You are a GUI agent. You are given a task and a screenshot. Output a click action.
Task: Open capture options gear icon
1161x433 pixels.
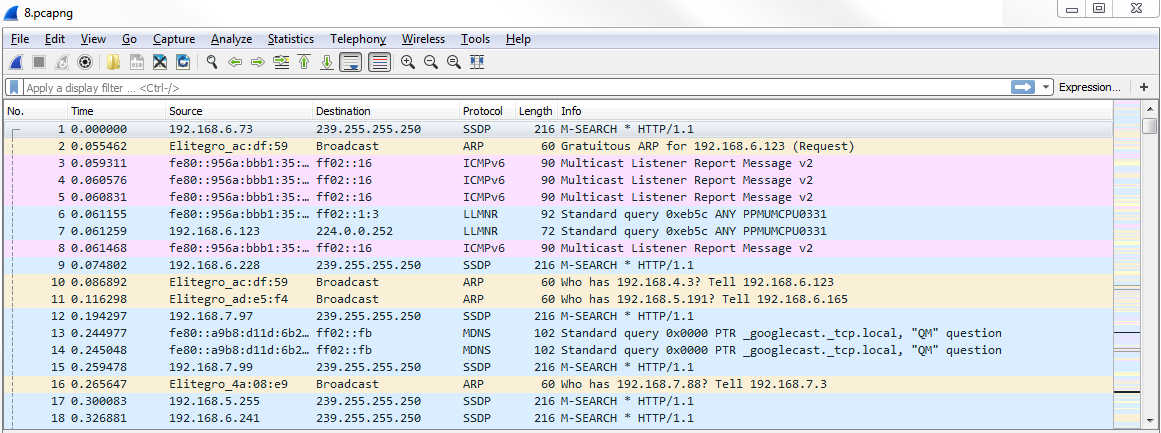pos(85,62)
